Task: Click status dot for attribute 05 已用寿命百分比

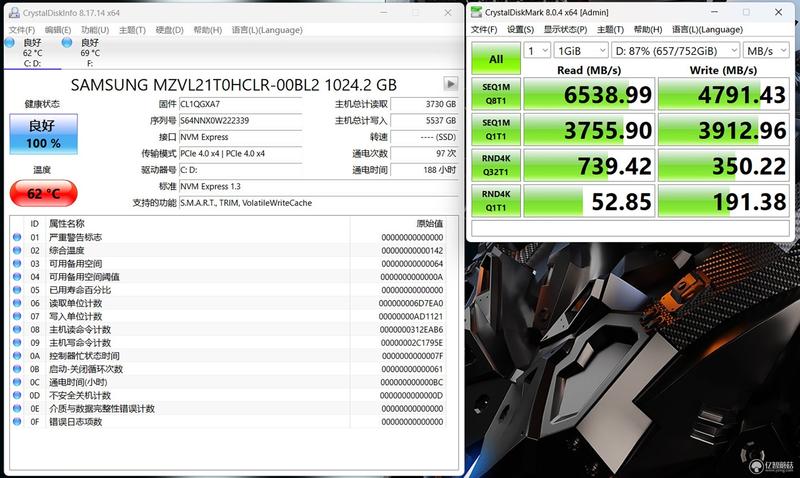Action: (x=17, y=290)
